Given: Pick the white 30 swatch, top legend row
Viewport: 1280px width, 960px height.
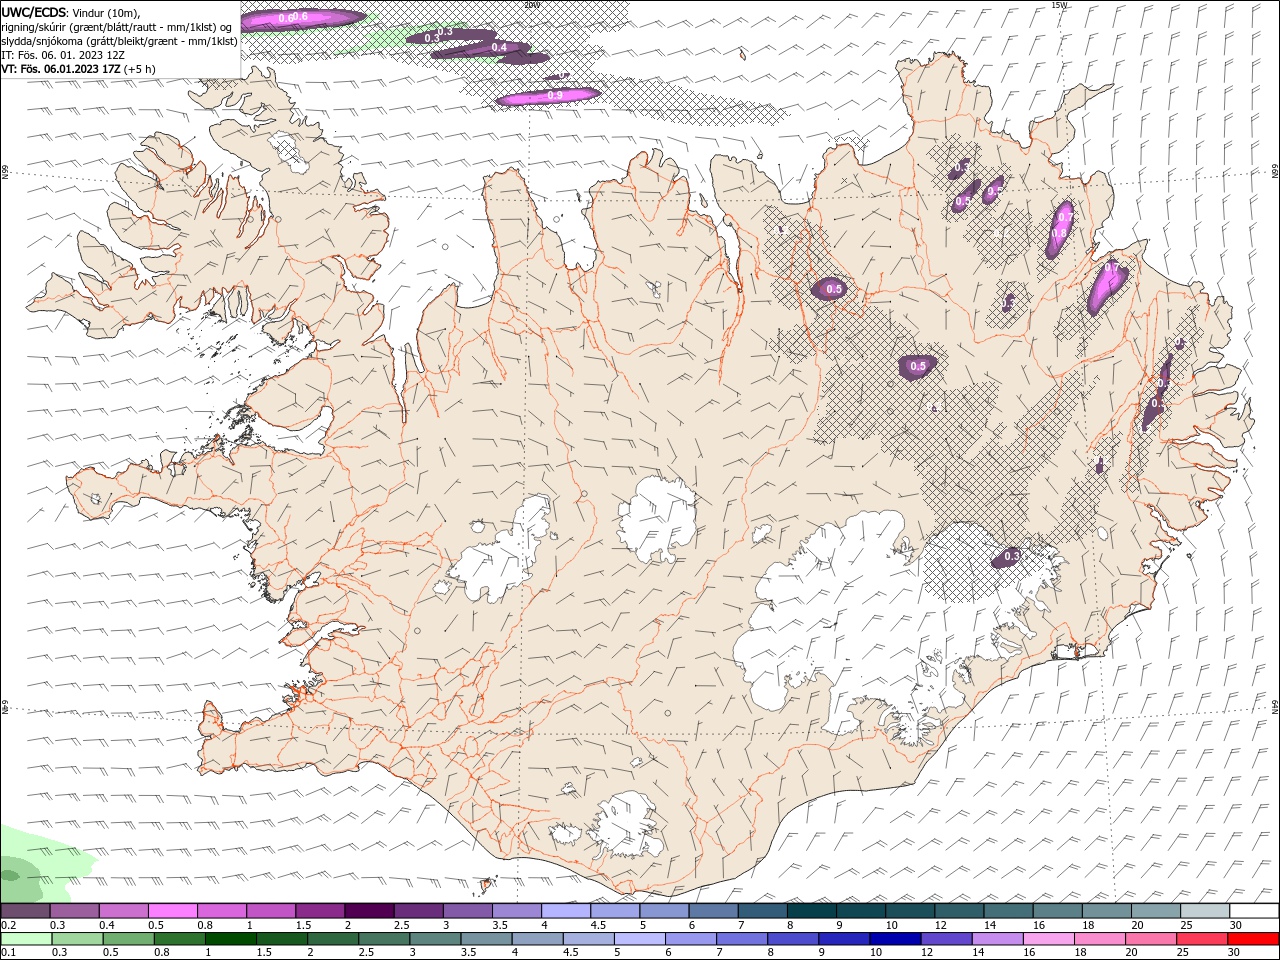Looking at the screenshot, I should pos(1253,911).
